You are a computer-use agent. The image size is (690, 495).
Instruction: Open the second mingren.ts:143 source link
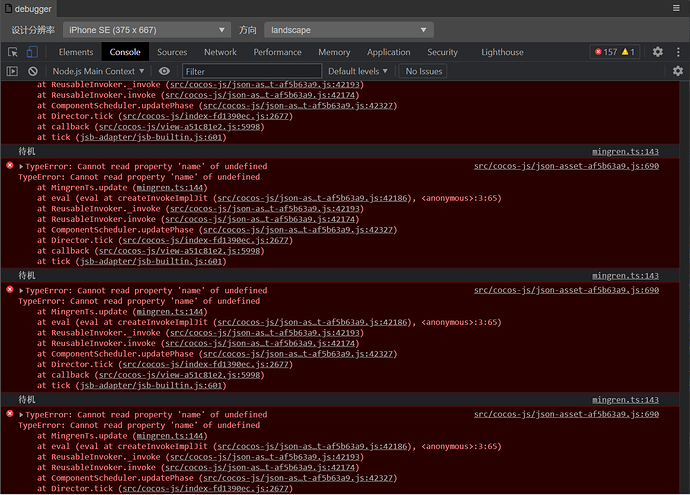[625, 275]
